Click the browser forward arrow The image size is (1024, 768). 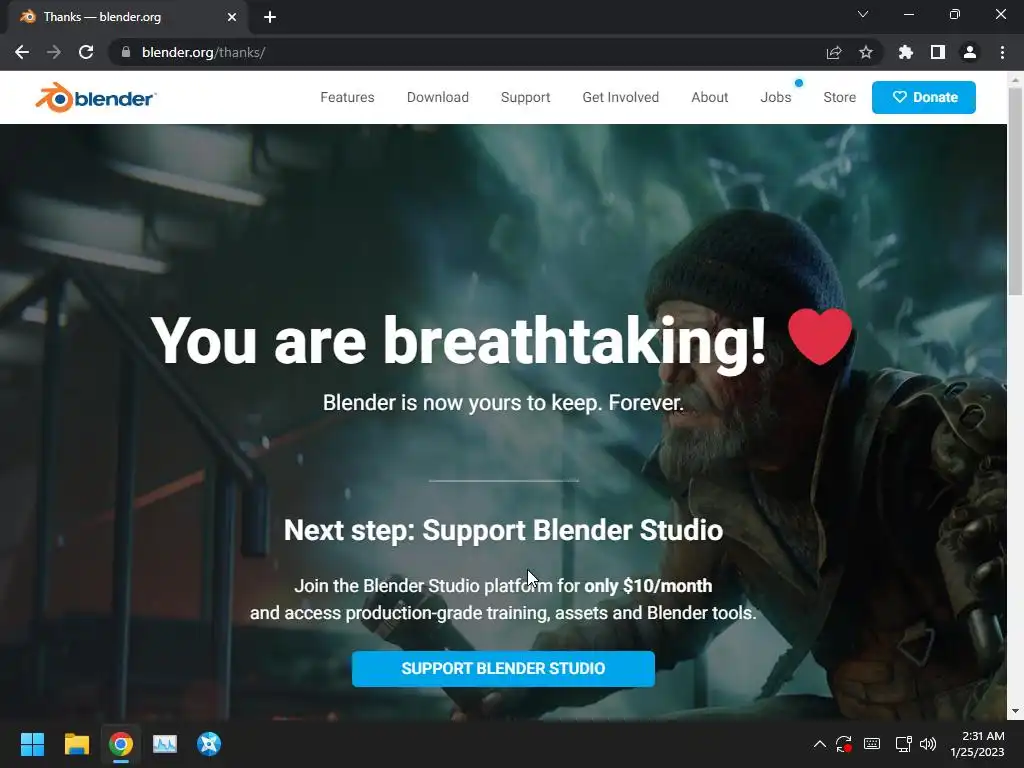click(x=54, y=52)
